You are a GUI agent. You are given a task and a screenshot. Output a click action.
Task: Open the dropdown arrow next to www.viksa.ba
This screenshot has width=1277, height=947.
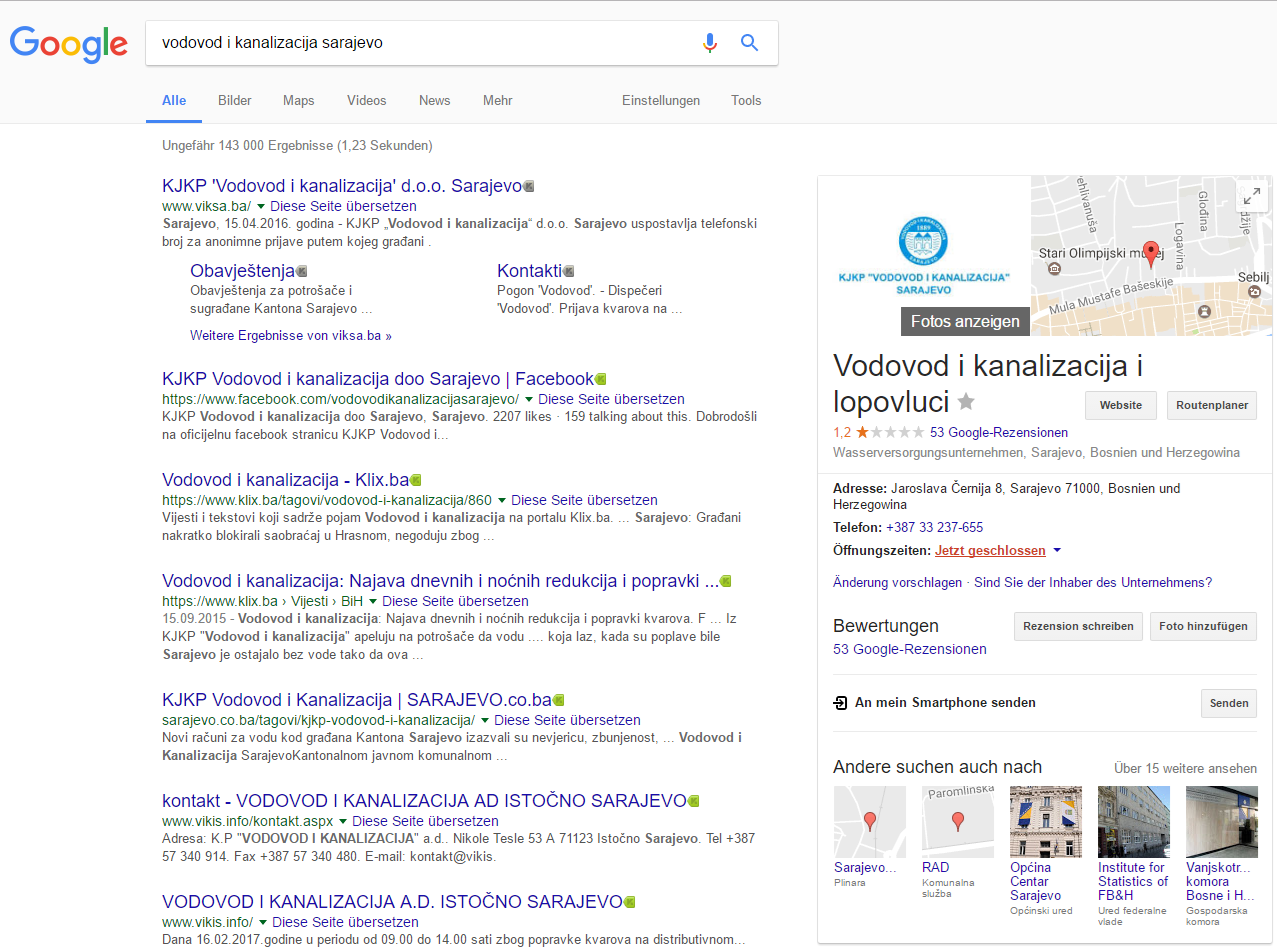tap(261, 206)
